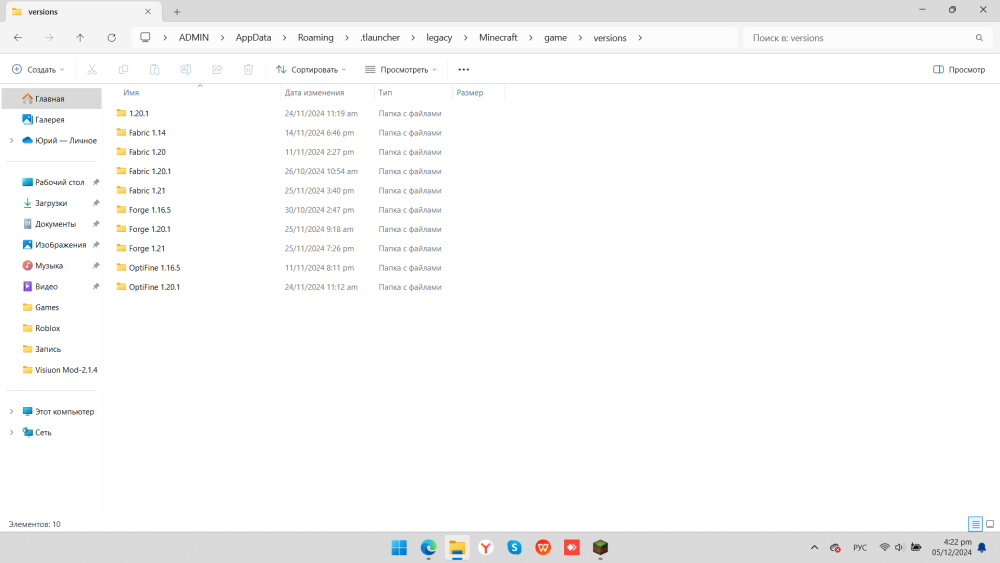Expand the Юрий — Личное tree node
Screen dimensions: 1000x563
(x=11, y=140)
